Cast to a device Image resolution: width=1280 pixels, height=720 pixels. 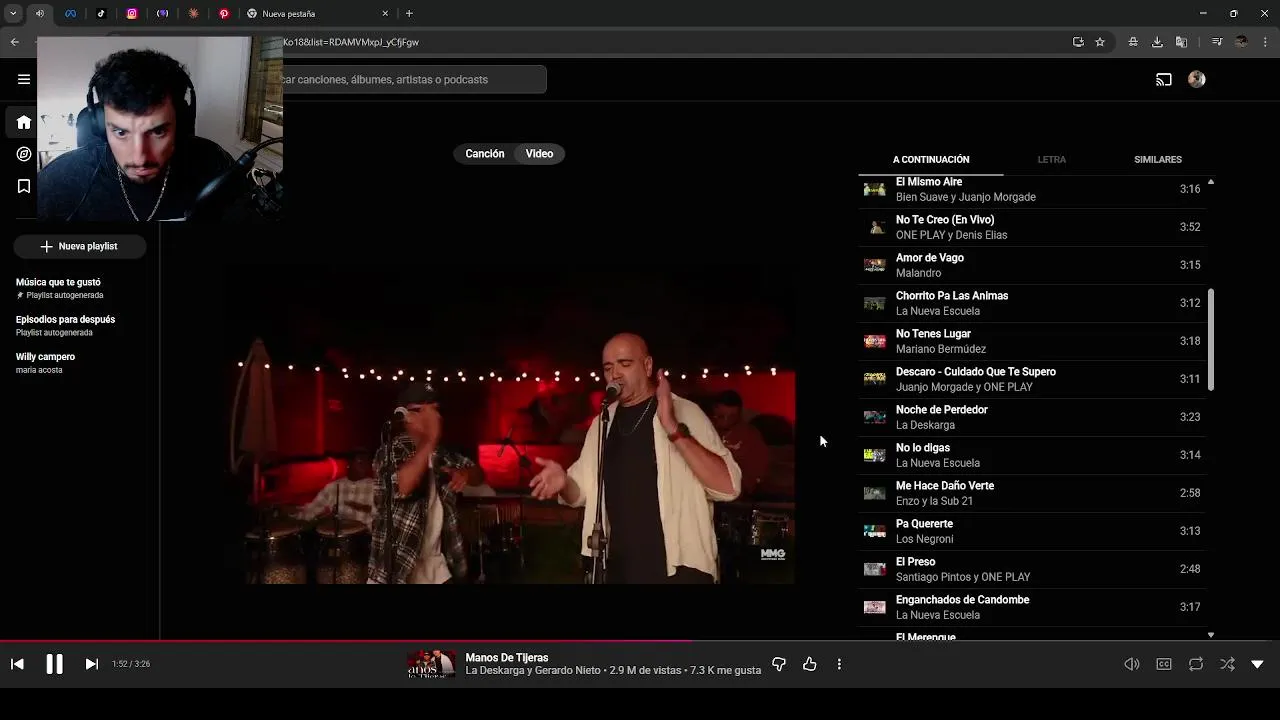(x=1164, y=79)
